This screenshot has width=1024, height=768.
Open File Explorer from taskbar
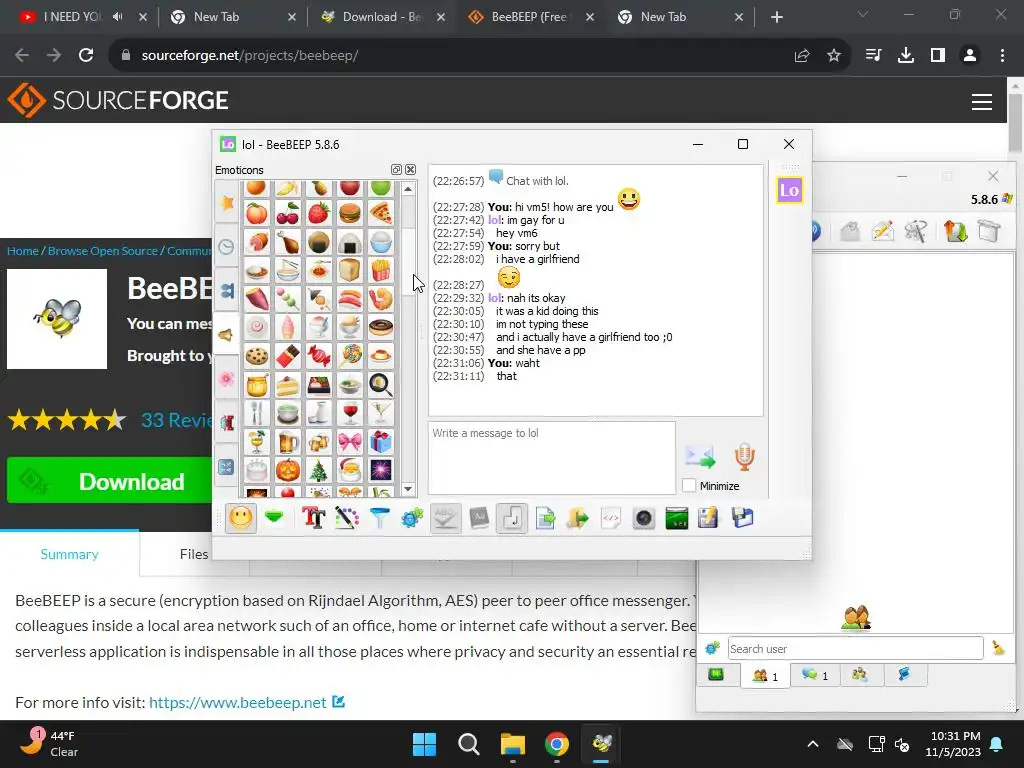pos(513,744)
